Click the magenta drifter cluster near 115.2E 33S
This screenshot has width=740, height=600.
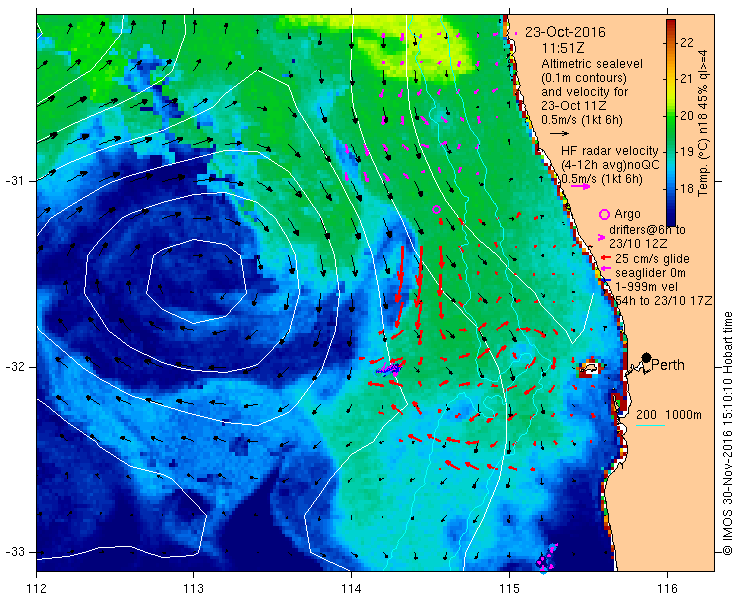click(x=547, y=558)
